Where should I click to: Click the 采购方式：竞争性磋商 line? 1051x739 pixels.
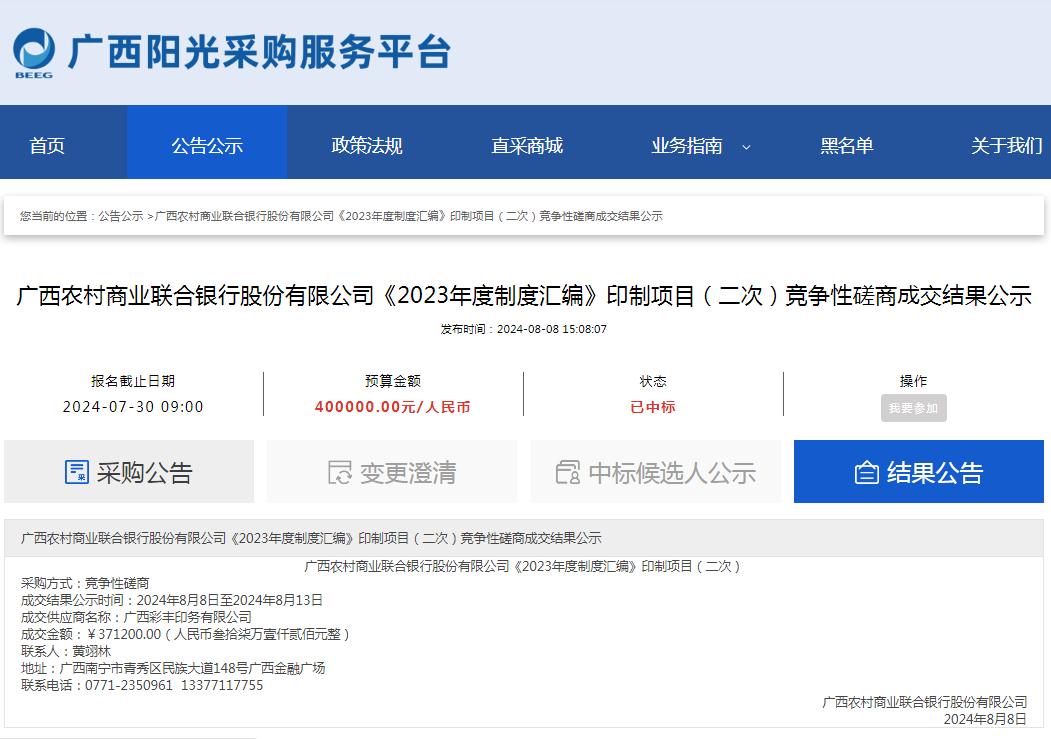tap(85, 583)
